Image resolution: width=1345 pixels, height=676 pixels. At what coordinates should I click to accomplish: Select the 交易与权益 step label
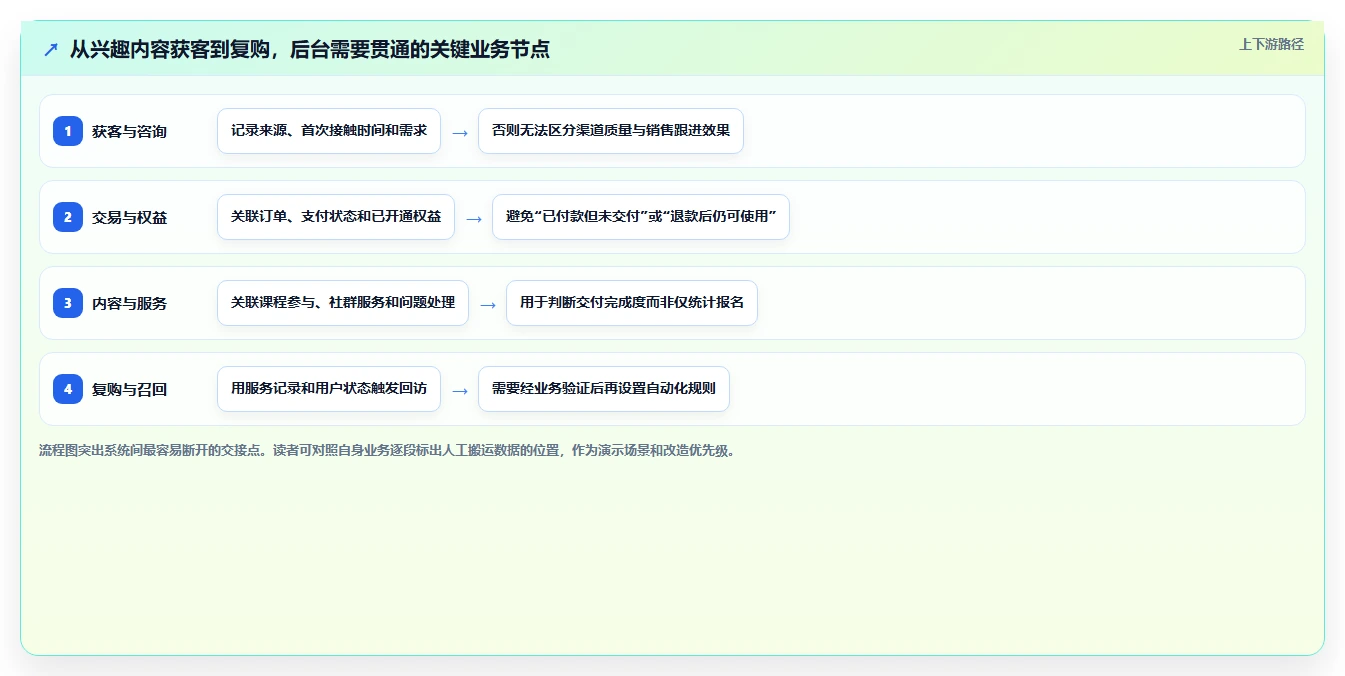(130, 217)
